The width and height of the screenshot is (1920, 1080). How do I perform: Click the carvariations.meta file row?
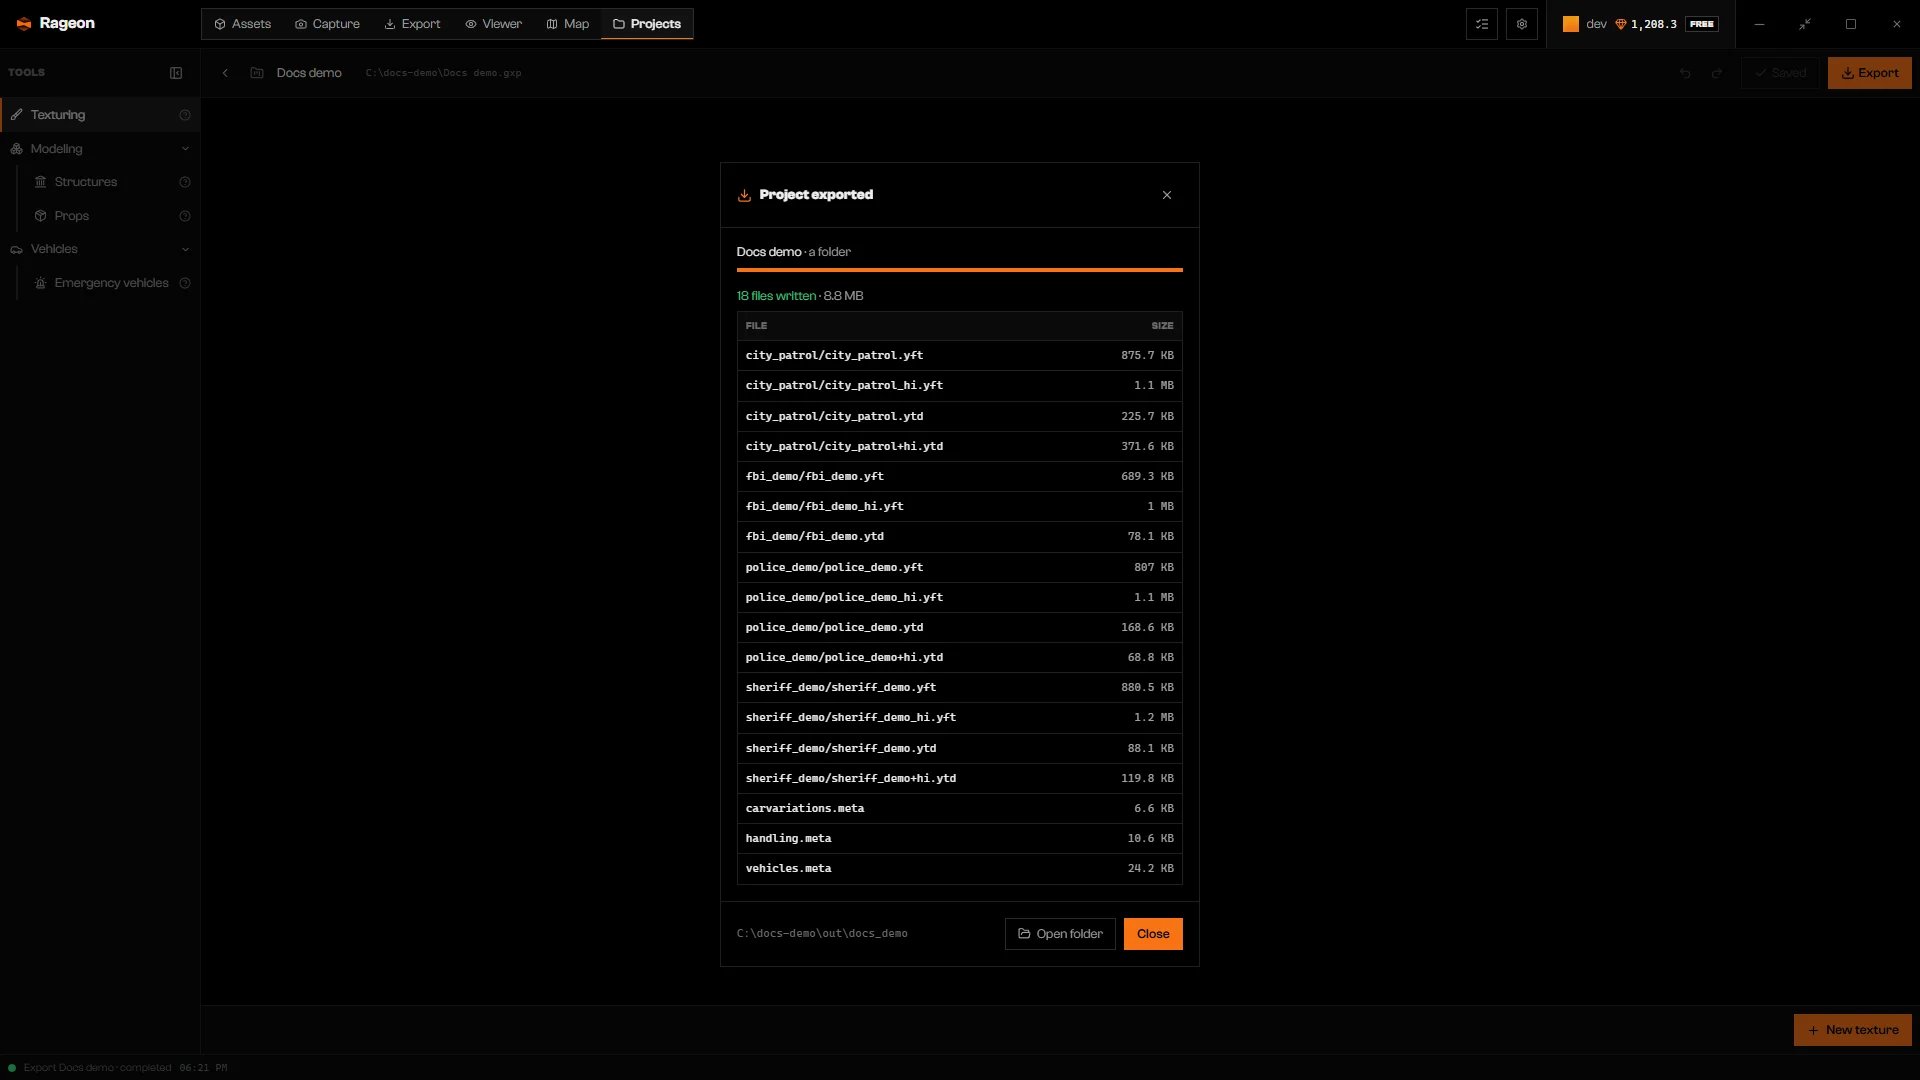(960, 809)
